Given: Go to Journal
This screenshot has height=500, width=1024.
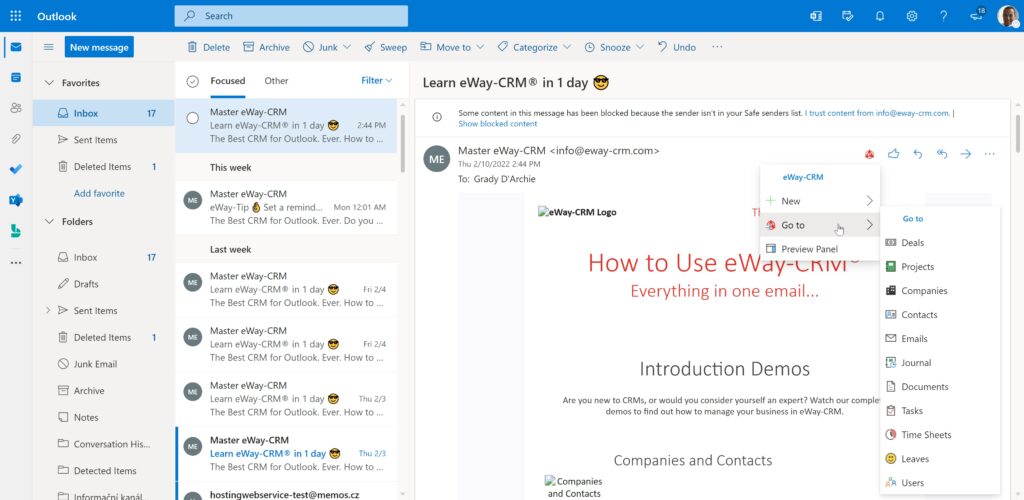Looking at the screenshot, I should coord(940,362).
